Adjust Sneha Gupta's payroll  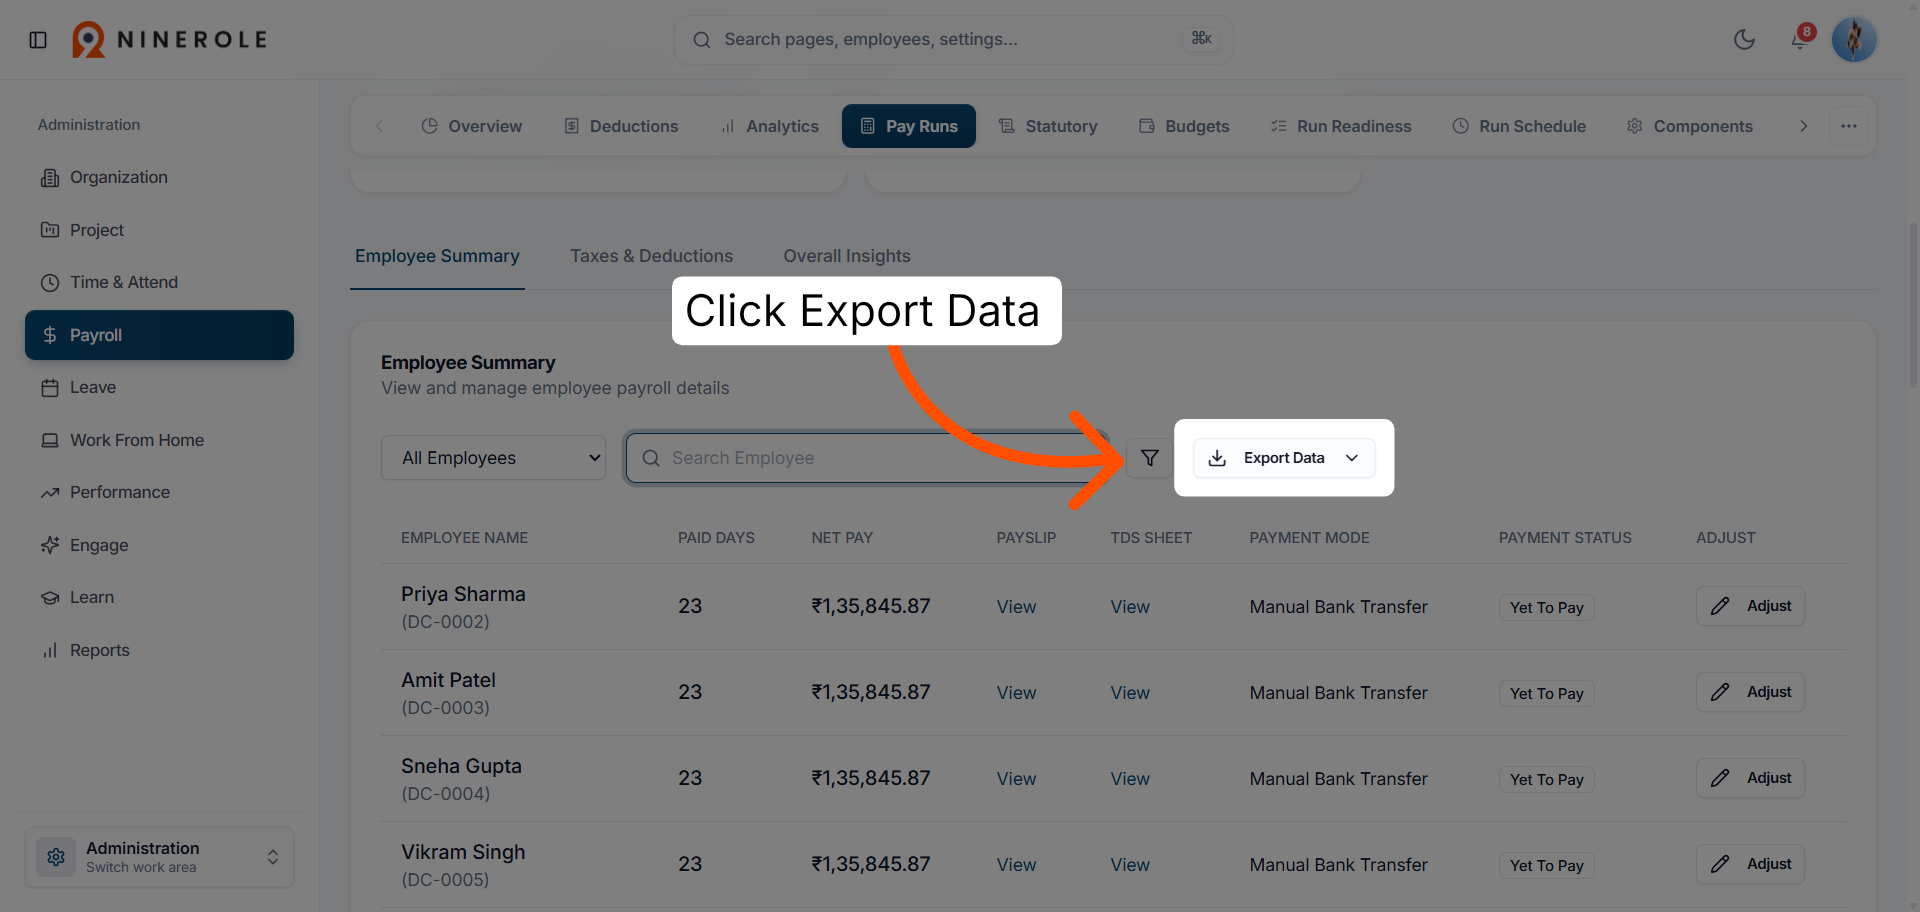1750,778
